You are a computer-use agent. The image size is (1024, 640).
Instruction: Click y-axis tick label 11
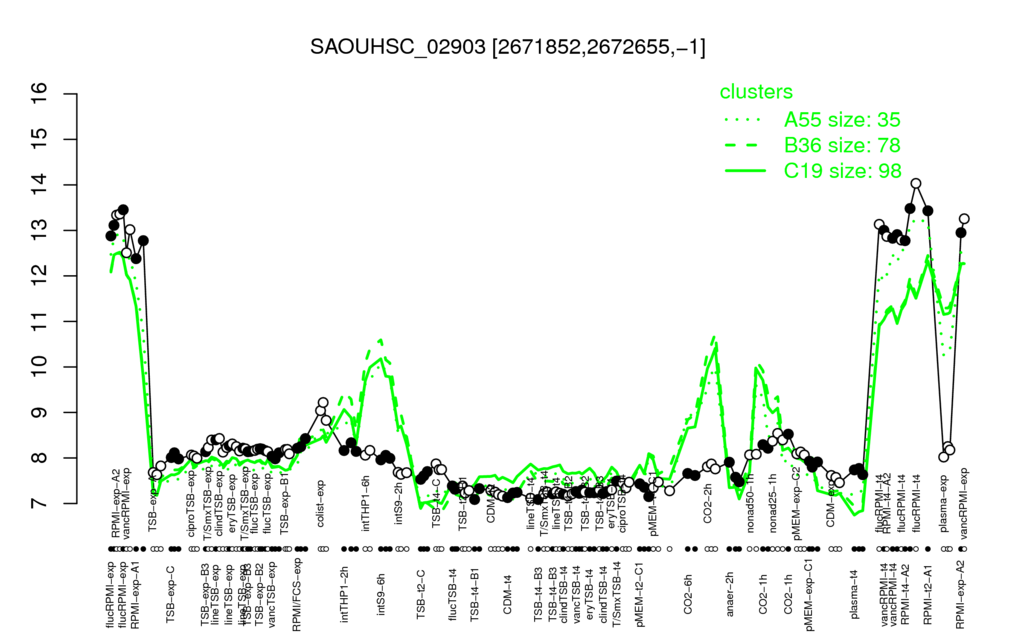40,321
